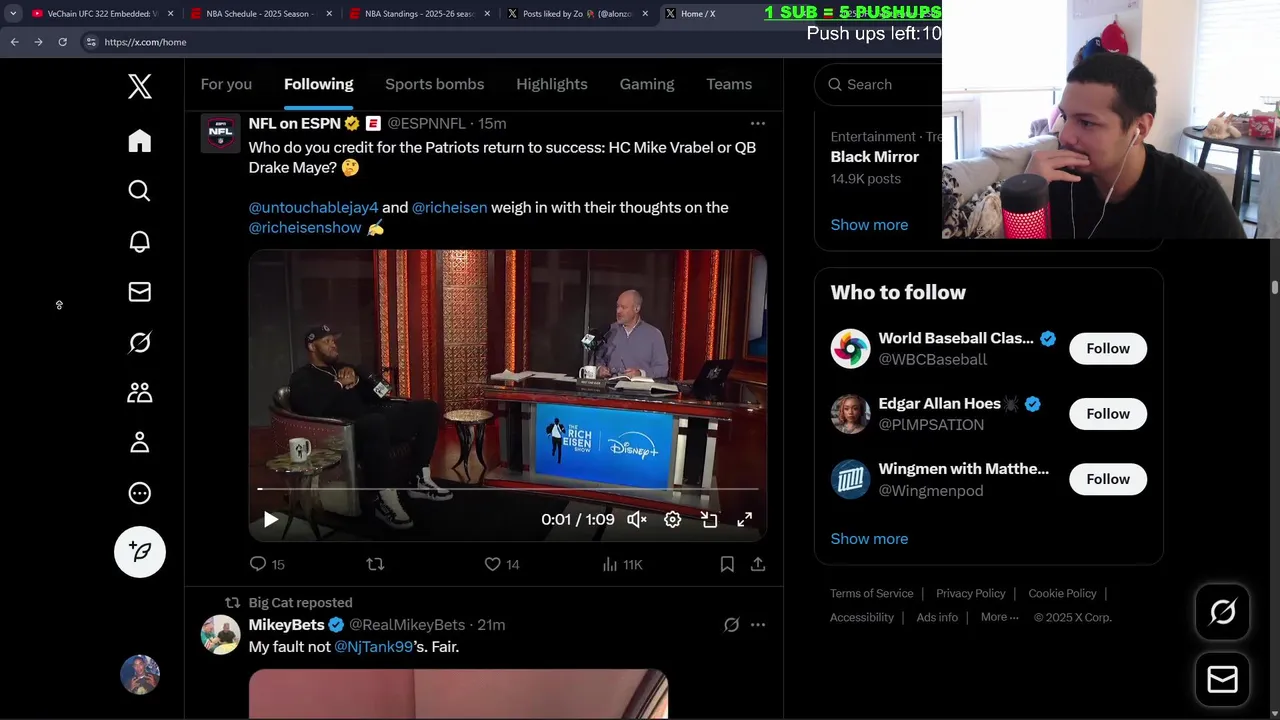Play the Rich Eisen Show video
Image resolution: width=1280 pixels, height=720 pixels.
click(x=271, y=520)
